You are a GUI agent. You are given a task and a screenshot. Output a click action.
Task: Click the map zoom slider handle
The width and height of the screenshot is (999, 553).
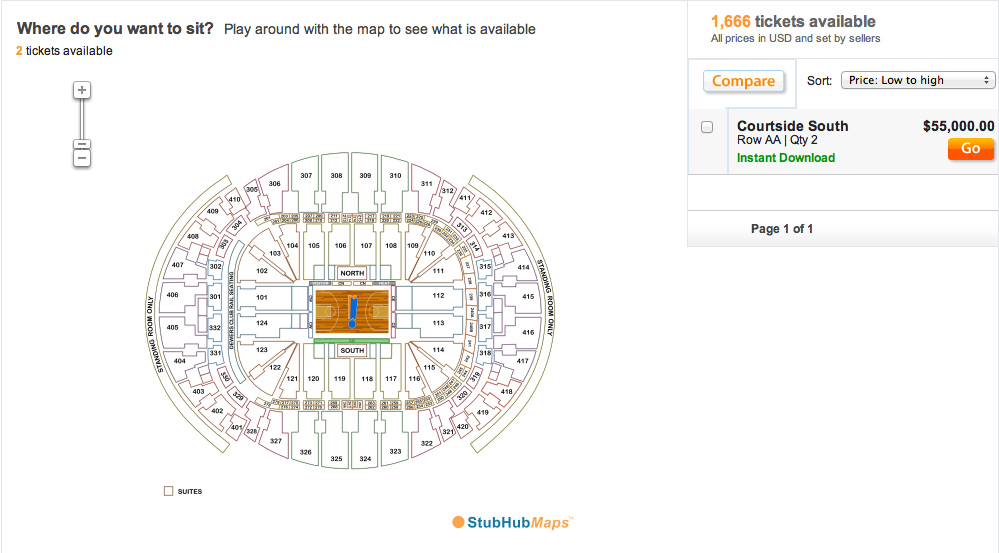pyautogui.click(x=82, y=144)
